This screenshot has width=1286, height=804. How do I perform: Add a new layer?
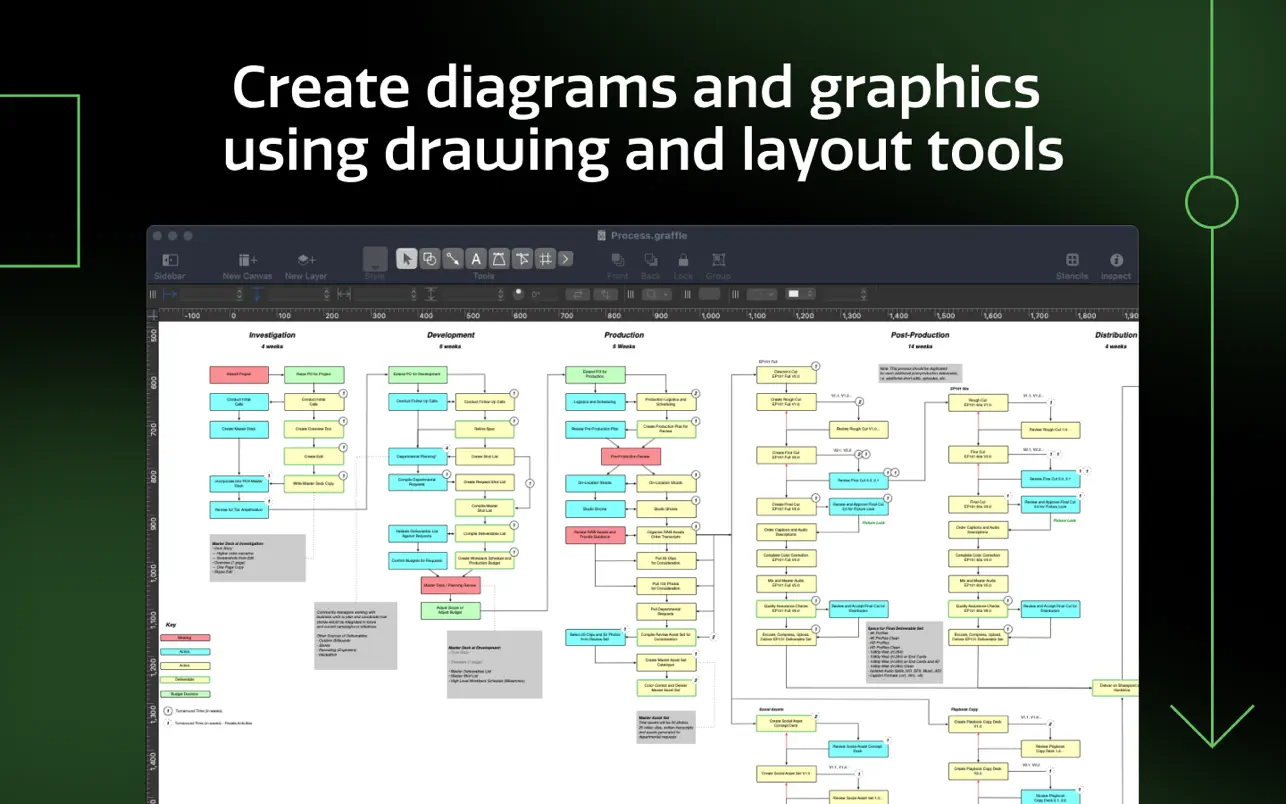pyautogui.click(x=304, y=260)
